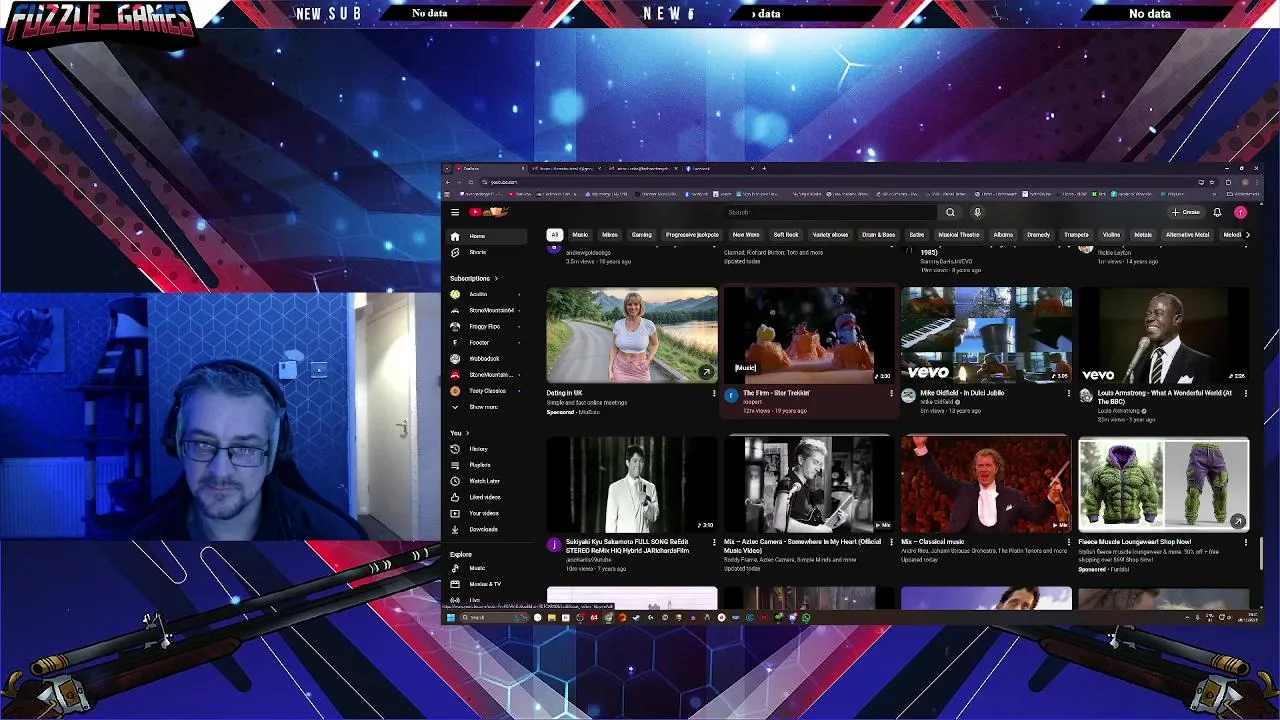The image size is (1280, 720).
Task: Open the YouTube notifications bell
Action: pos(1217,212)
